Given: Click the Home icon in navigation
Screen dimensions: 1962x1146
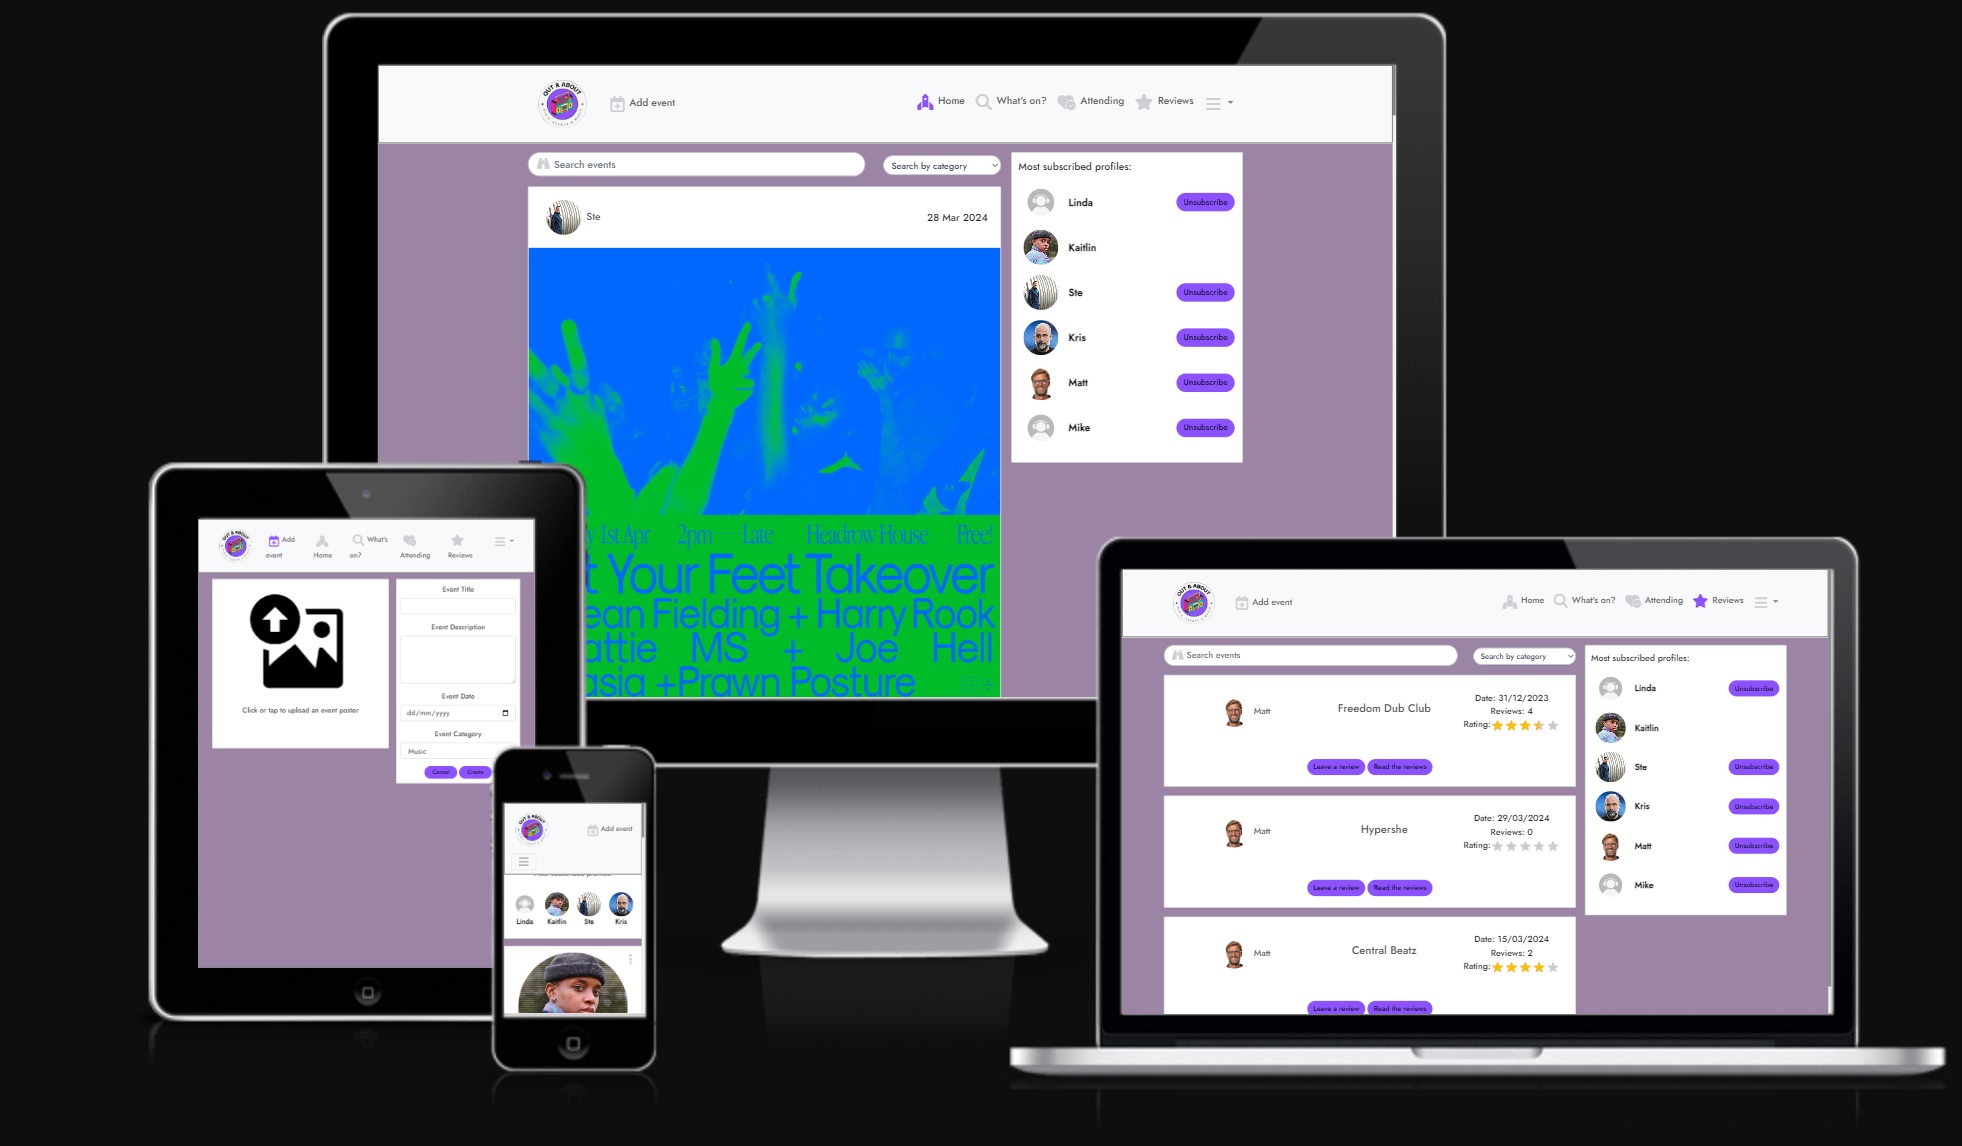Looking at the screenshot, I should coord(925,101).
